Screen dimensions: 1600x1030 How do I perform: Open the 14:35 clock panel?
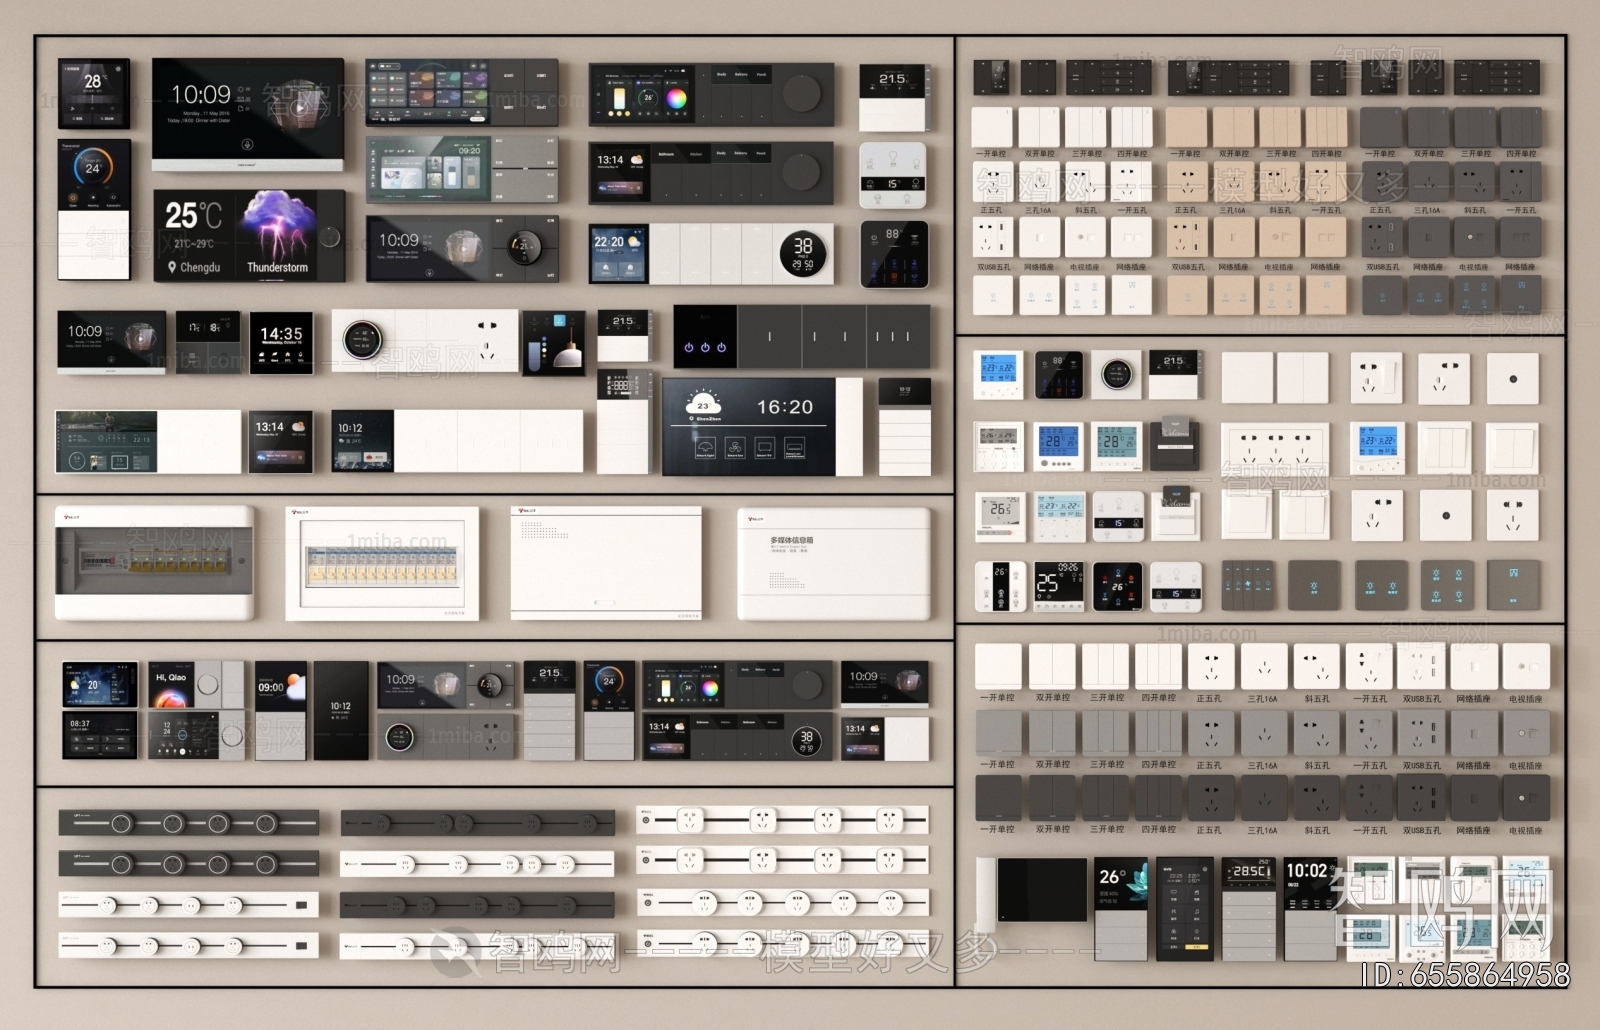click(x=281, y=342)
